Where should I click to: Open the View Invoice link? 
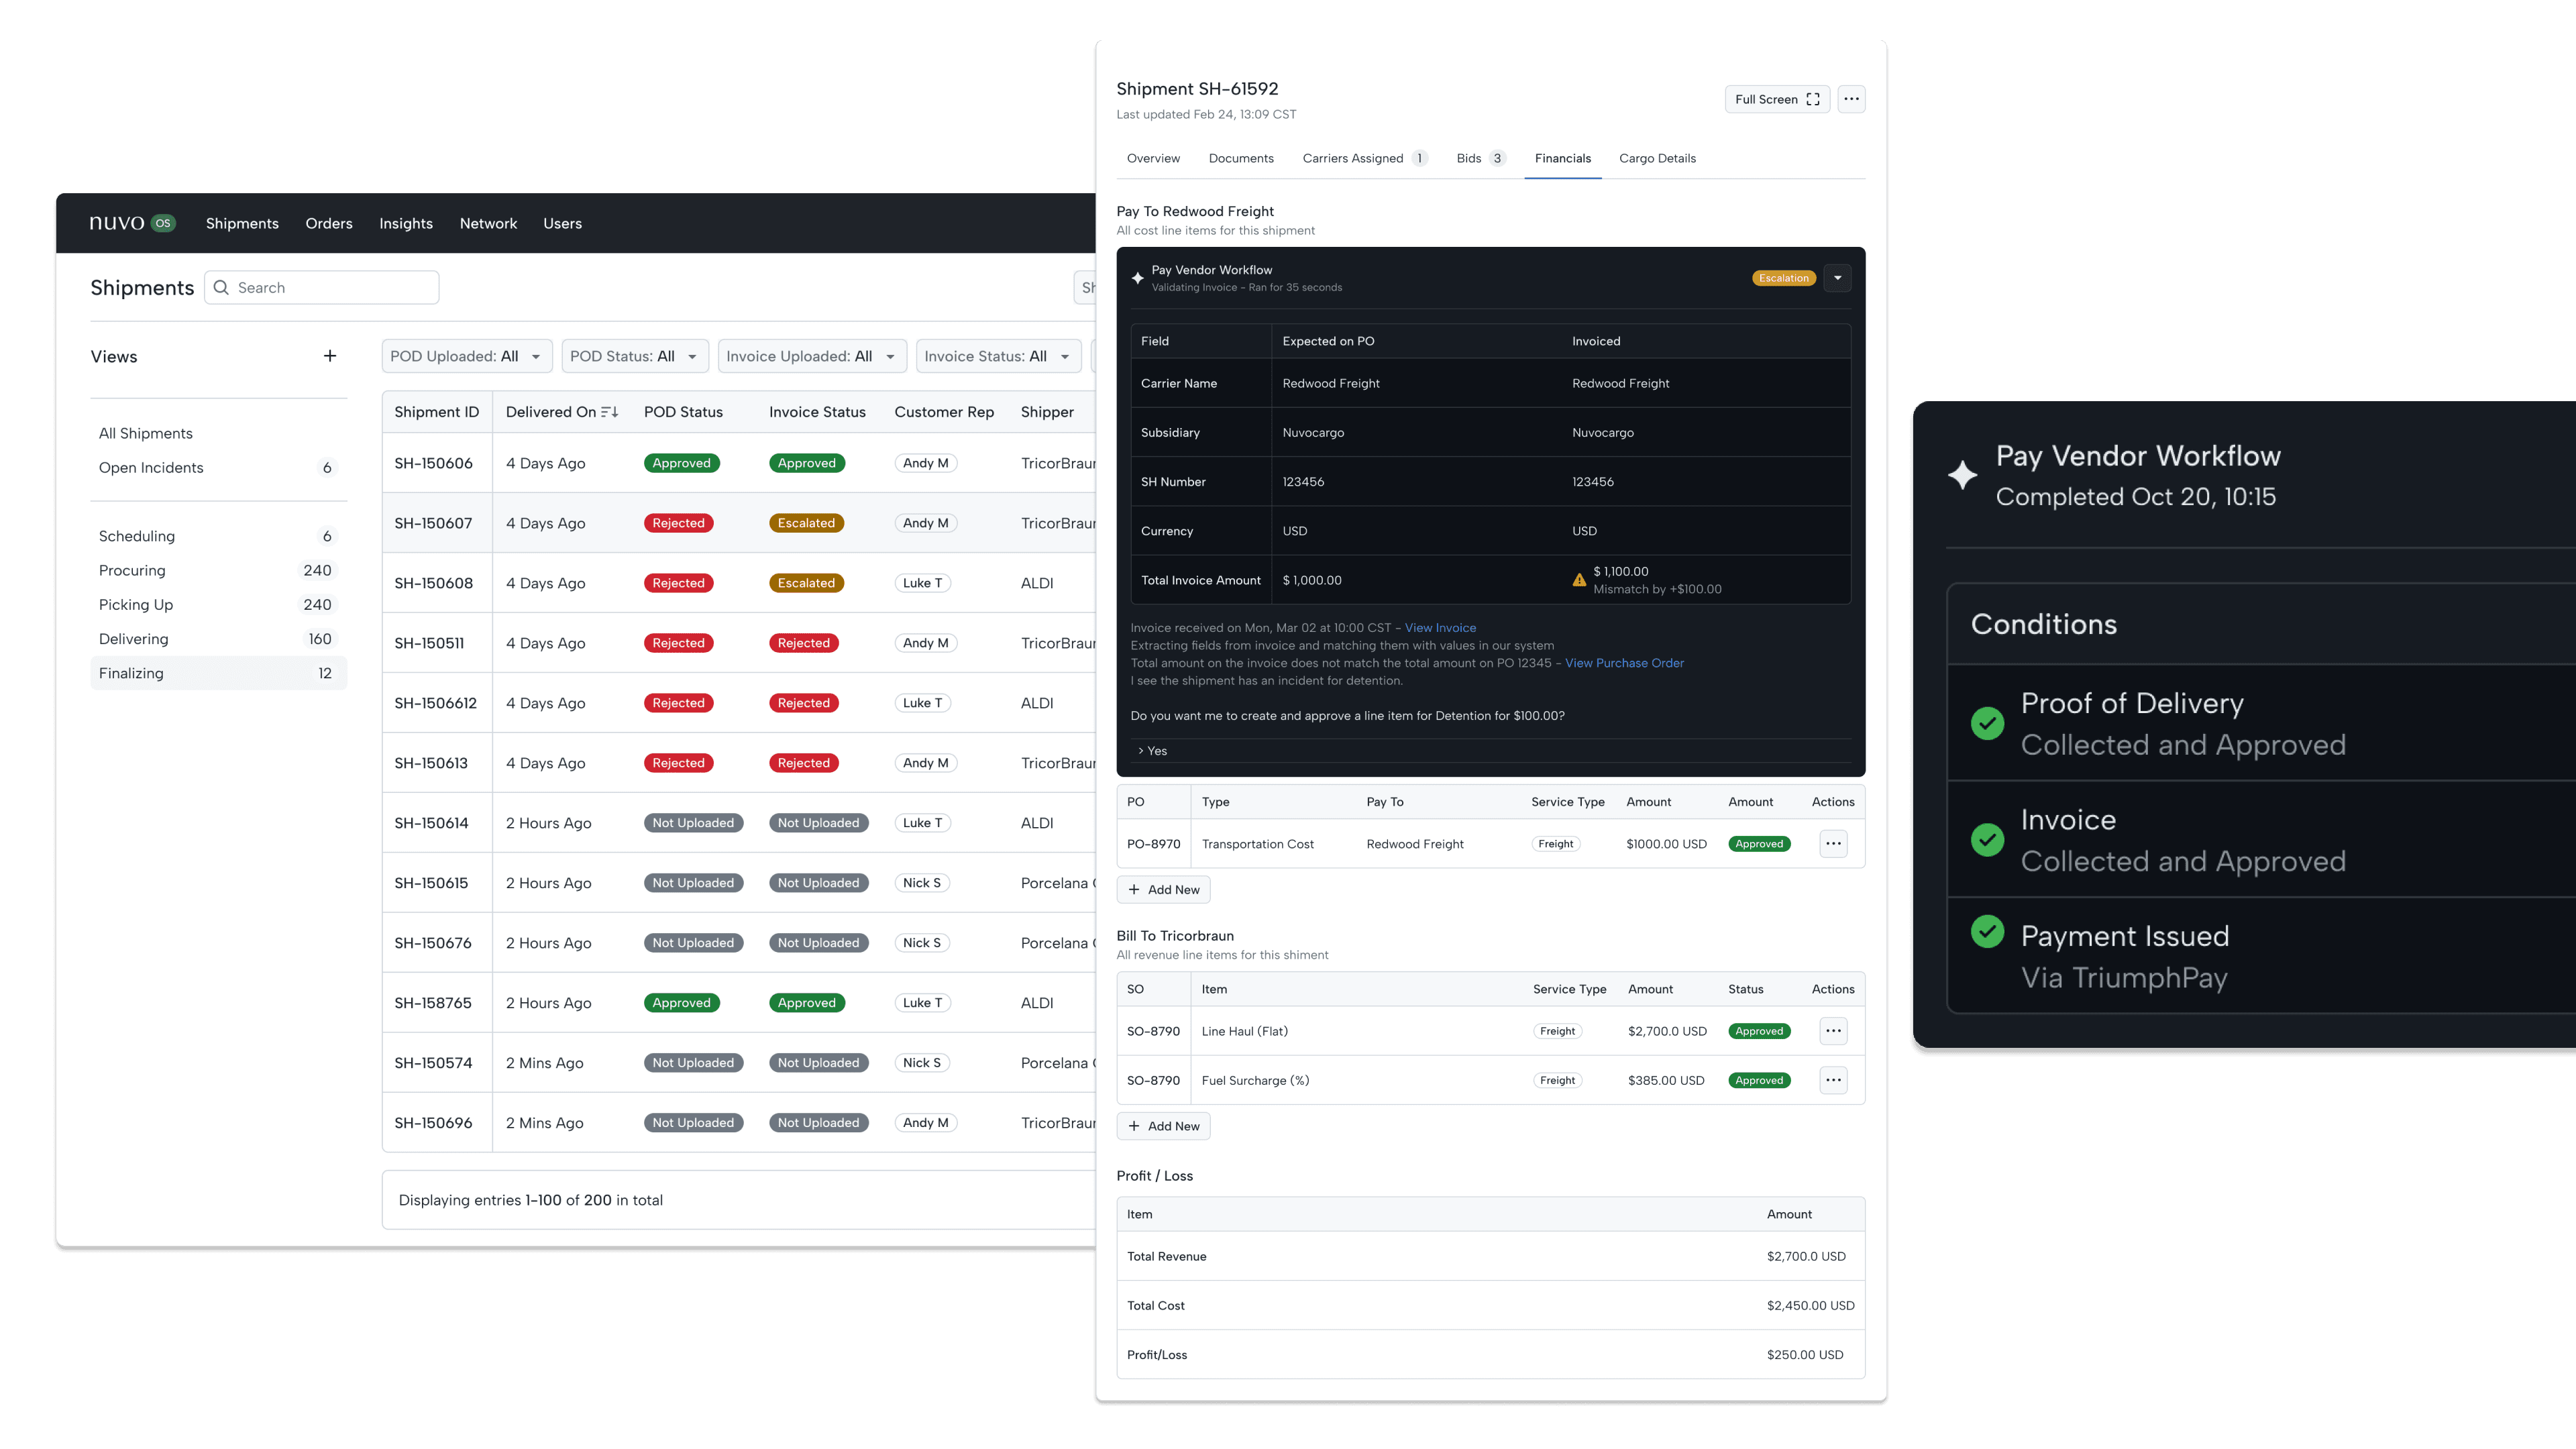1440,628
